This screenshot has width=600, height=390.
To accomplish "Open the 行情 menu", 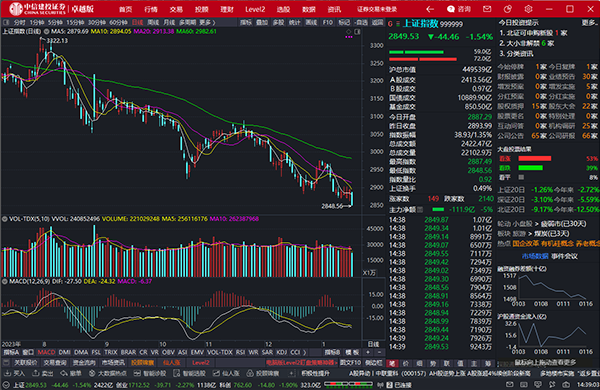I will click(151, 9).
